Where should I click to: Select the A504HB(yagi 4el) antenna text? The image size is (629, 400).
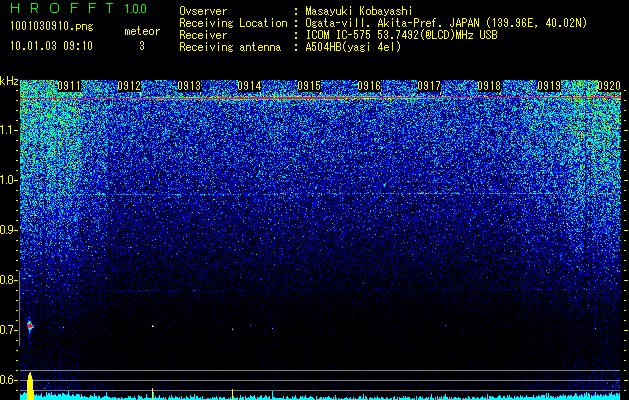click(x=353, y=47)
